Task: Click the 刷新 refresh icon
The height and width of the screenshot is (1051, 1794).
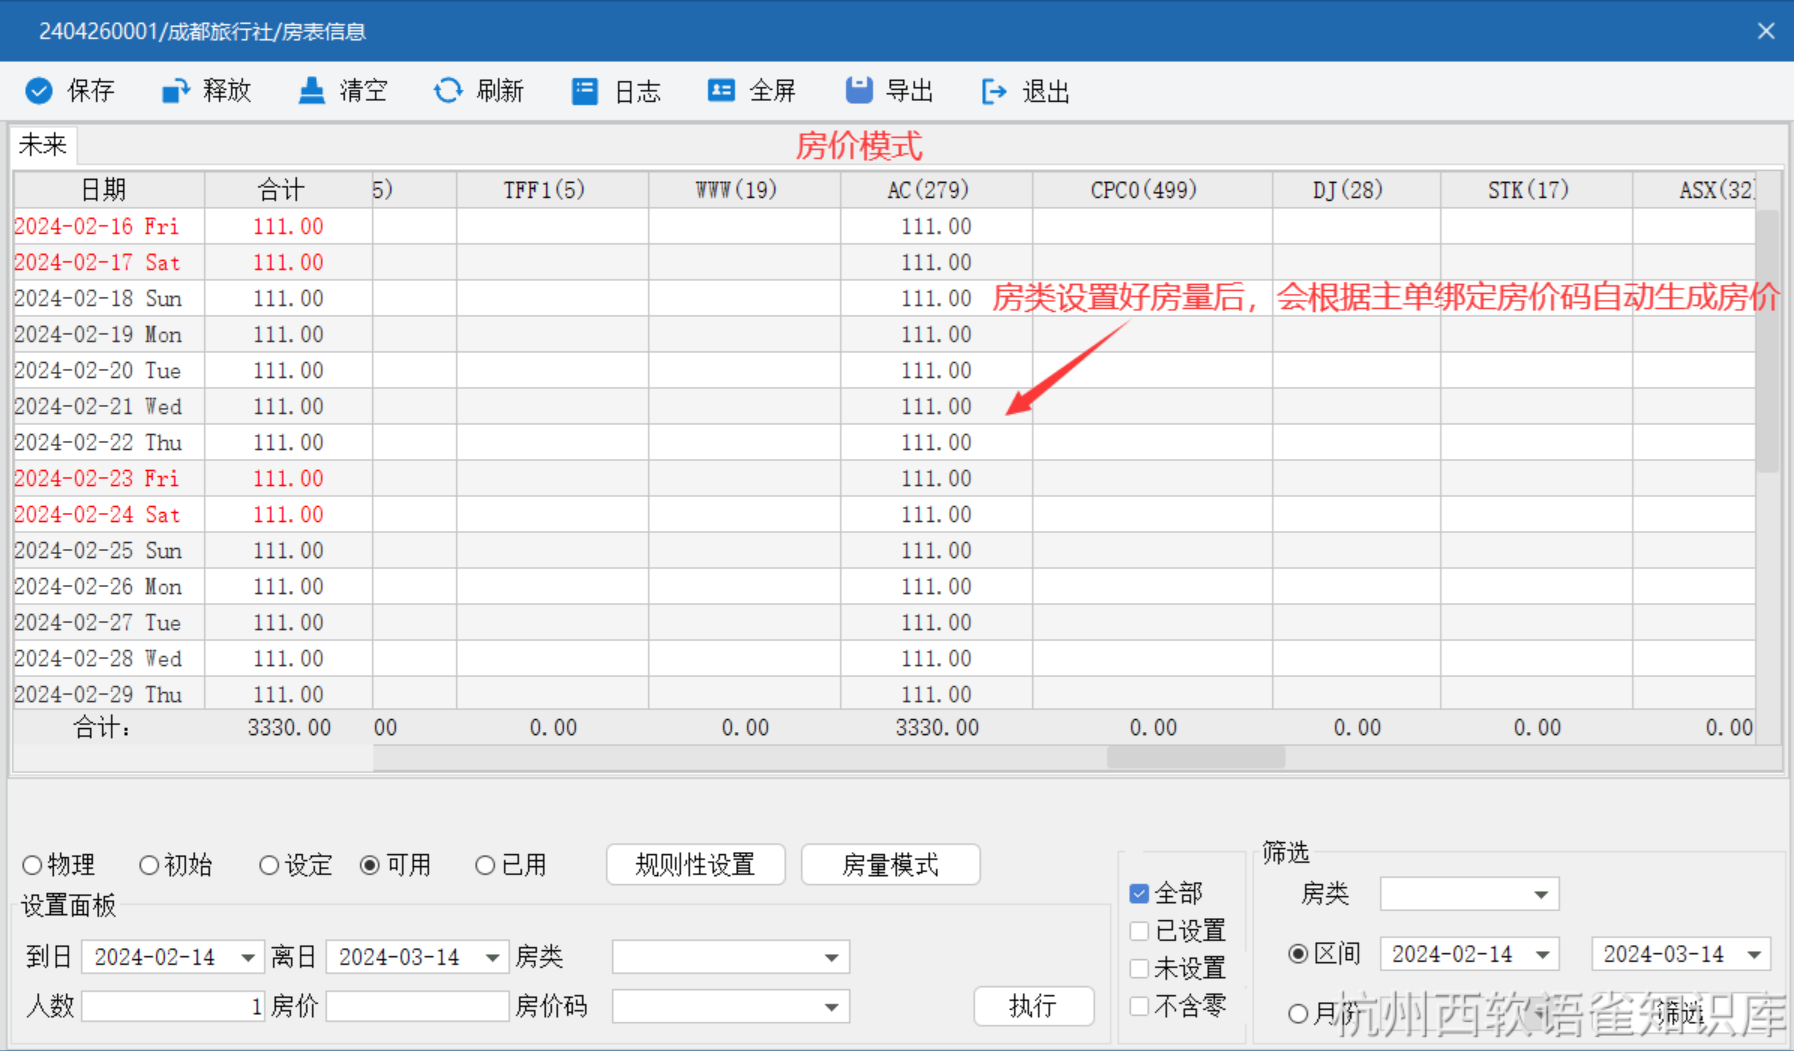Action: (x=448, y=91)
